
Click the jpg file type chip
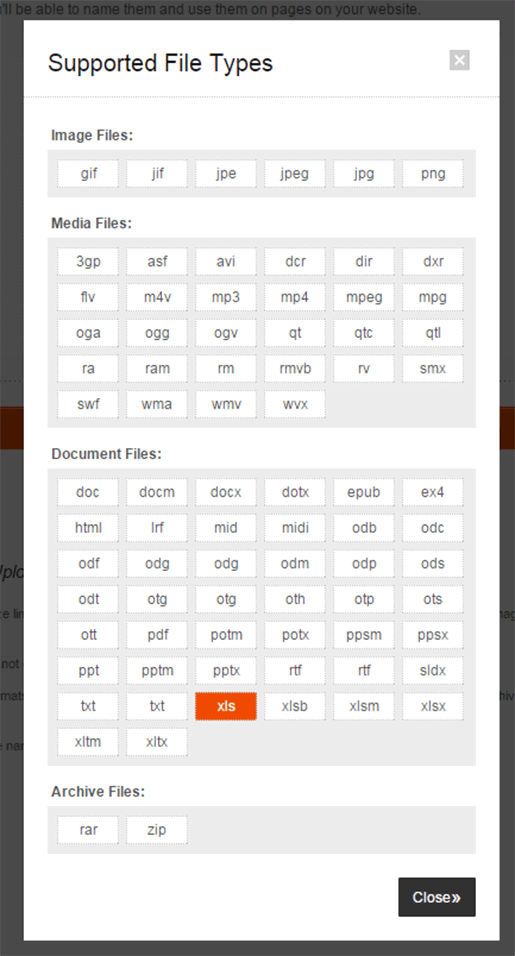364,173
